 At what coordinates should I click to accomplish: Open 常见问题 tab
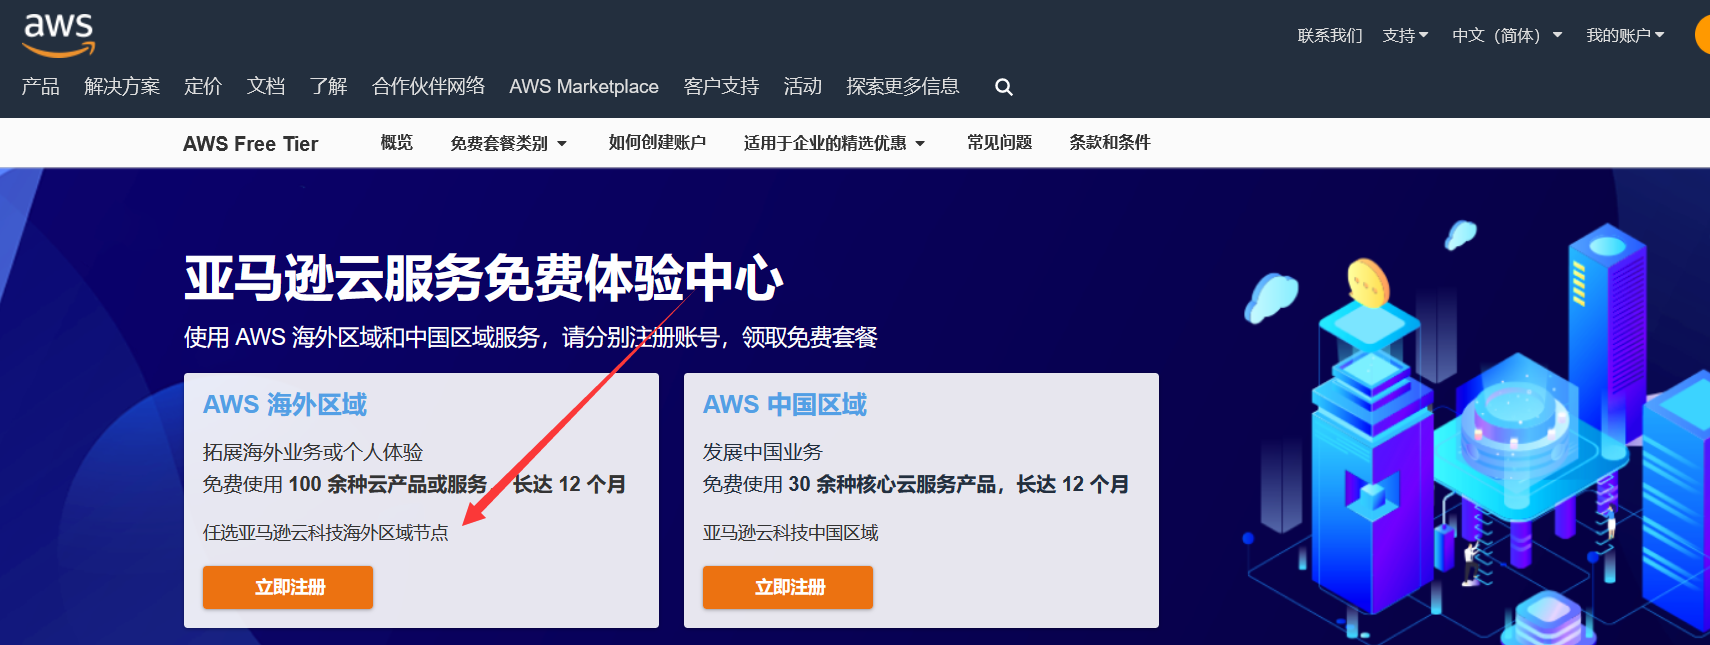pos(999,143)
